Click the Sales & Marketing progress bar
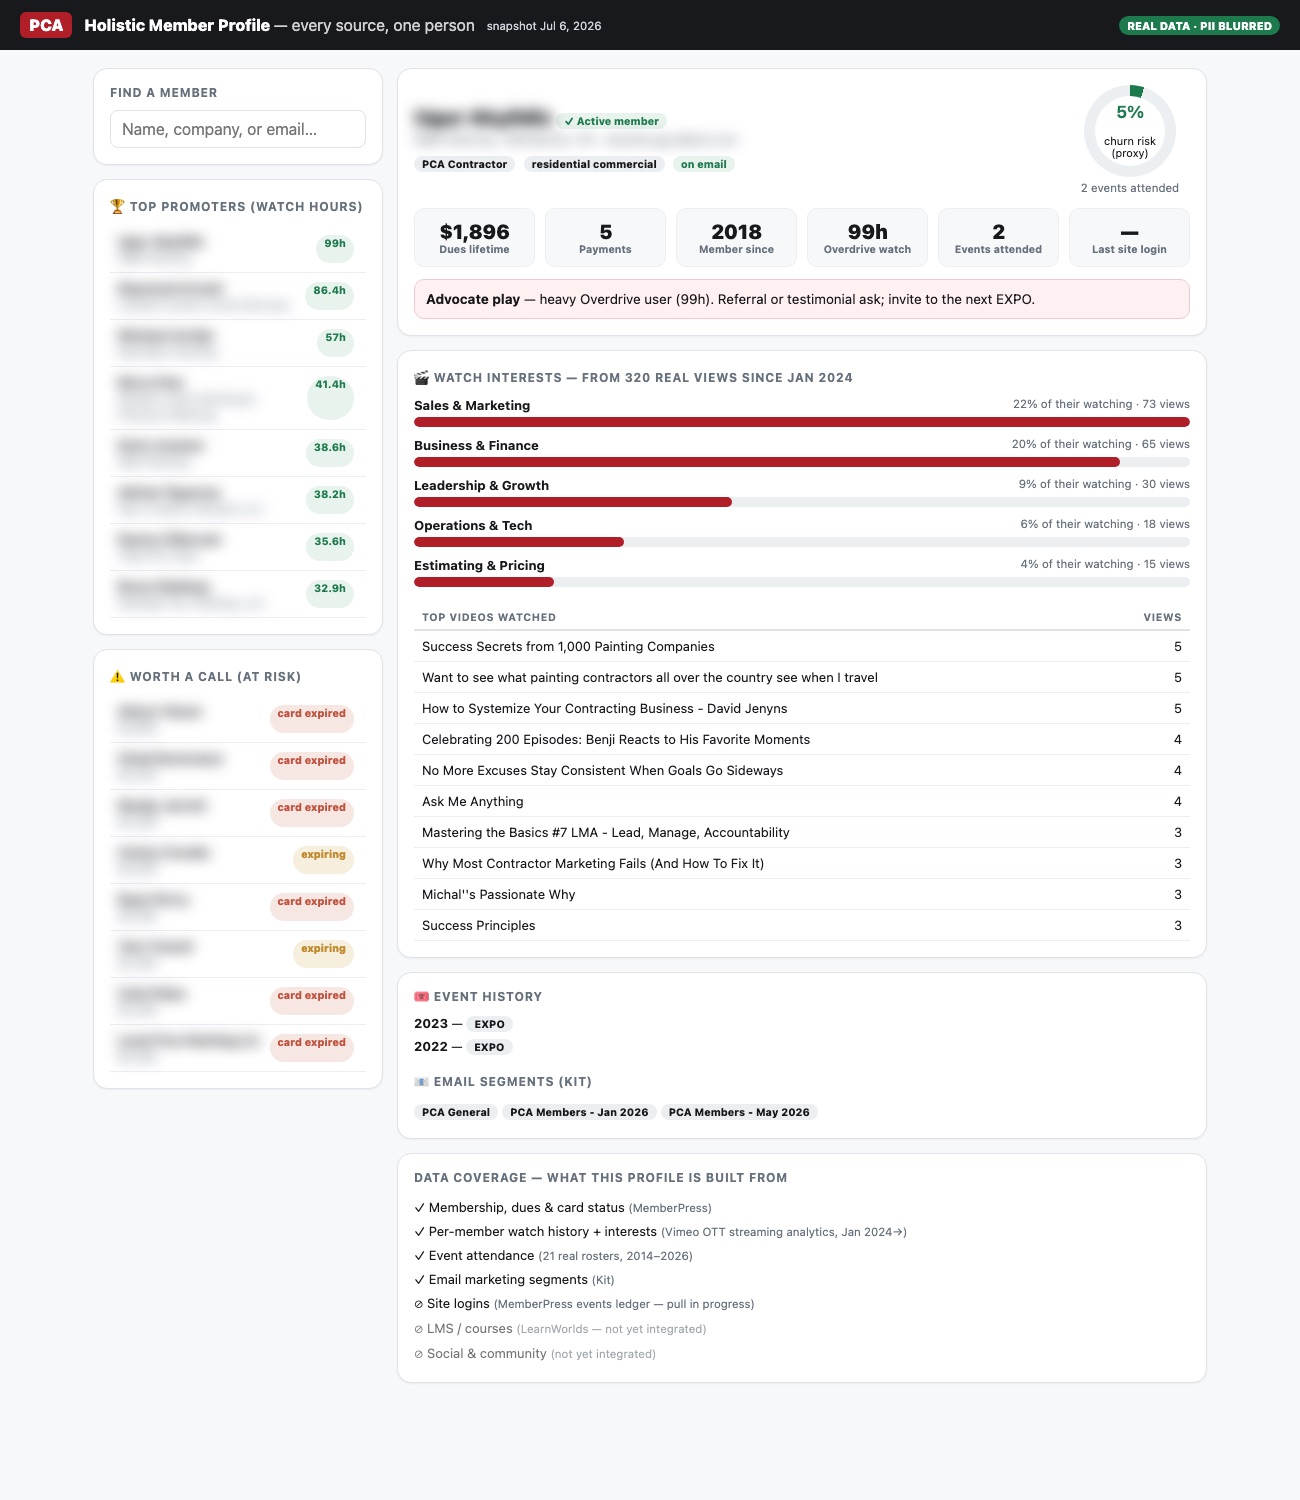1300x1500 pixels. [x=802, y=422]
